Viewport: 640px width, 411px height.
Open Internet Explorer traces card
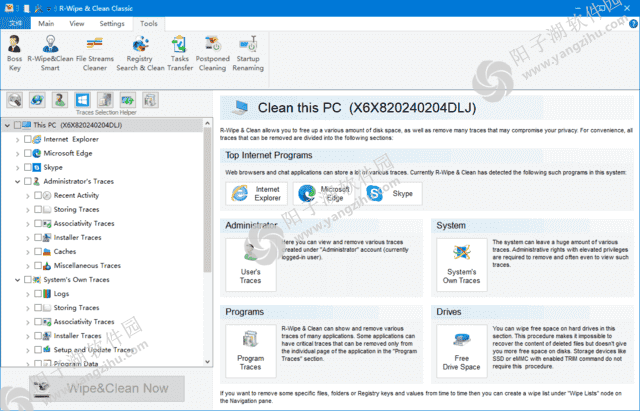point(256,193)
